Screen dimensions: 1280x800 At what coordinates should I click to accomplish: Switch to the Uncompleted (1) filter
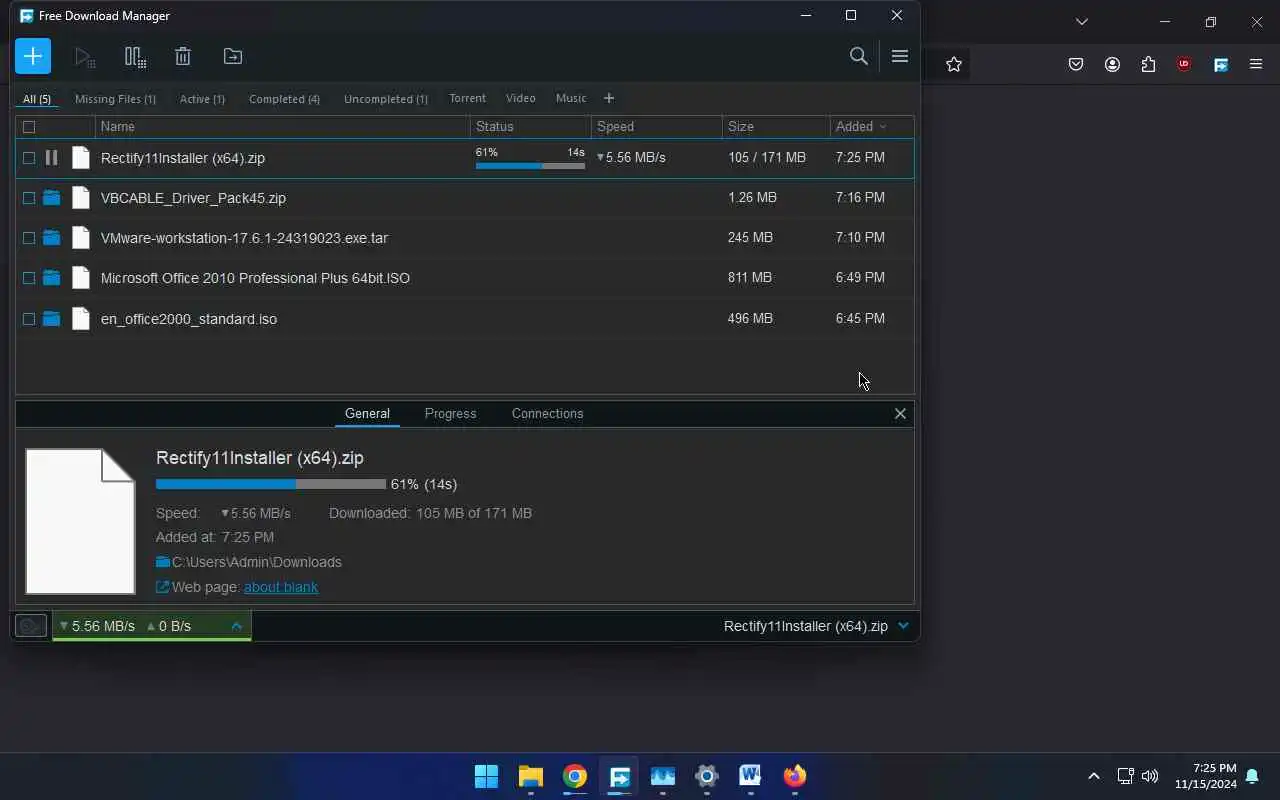point(386,99)
